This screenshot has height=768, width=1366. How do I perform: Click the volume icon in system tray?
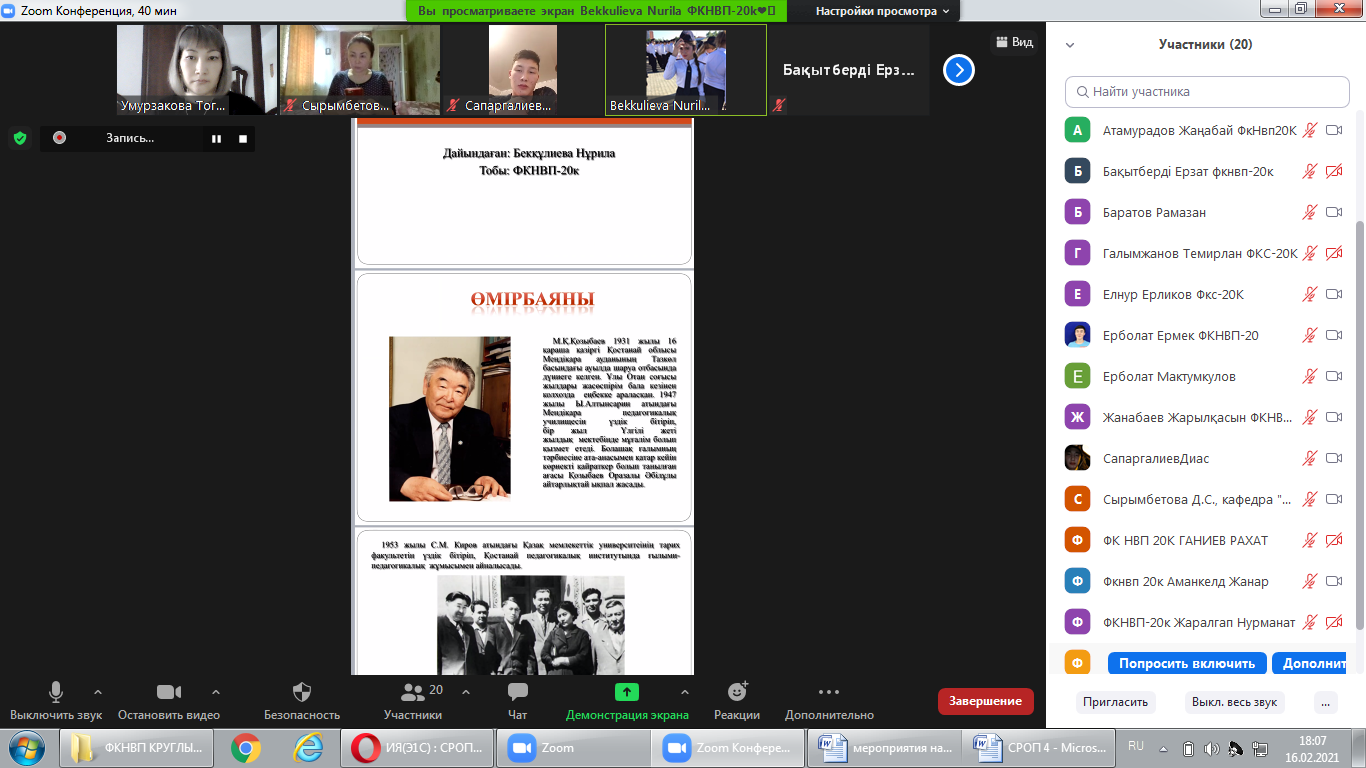point(1211,748)
